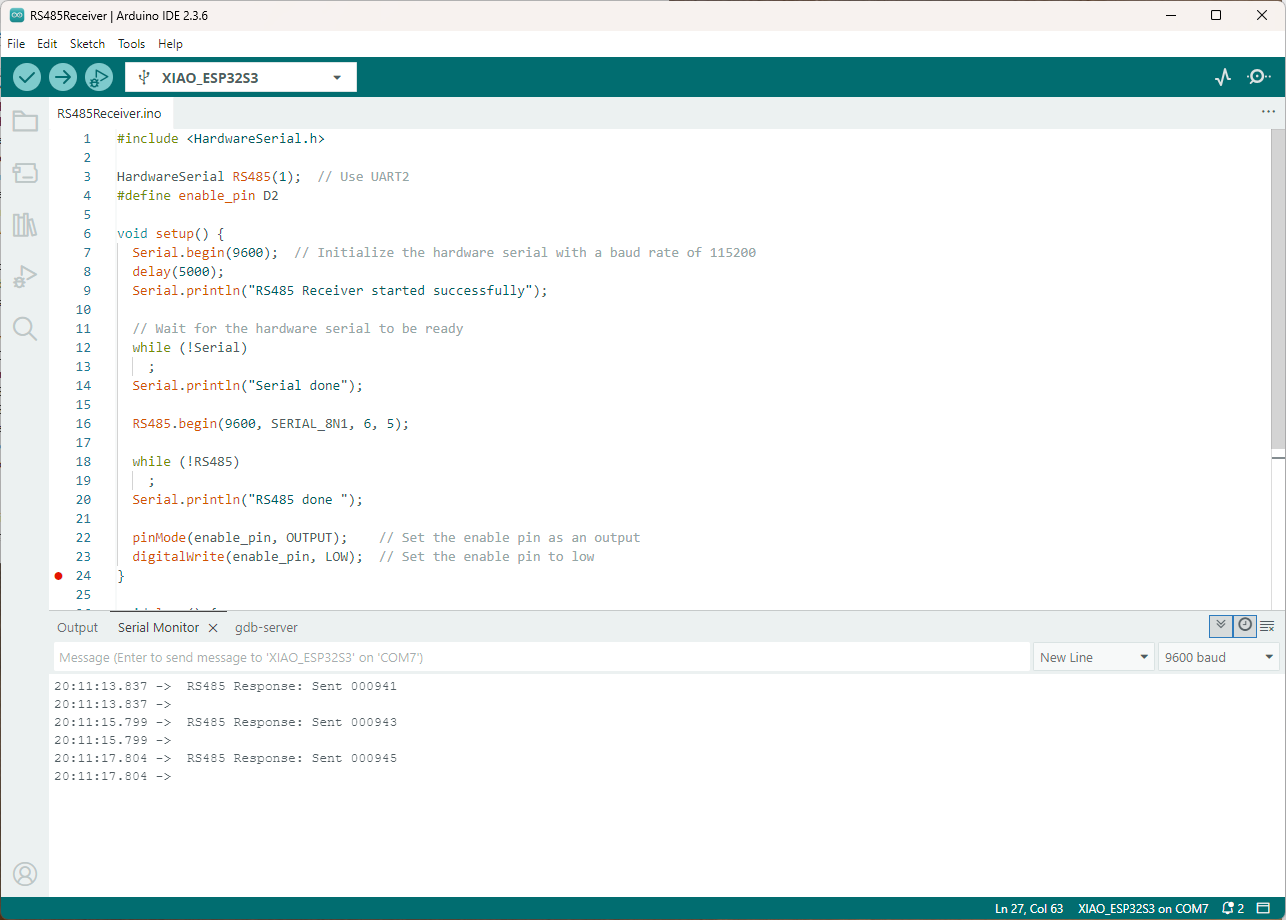Click the serial message input field
The width and height of the screenshot is (1286, 920).
point(540,657)
